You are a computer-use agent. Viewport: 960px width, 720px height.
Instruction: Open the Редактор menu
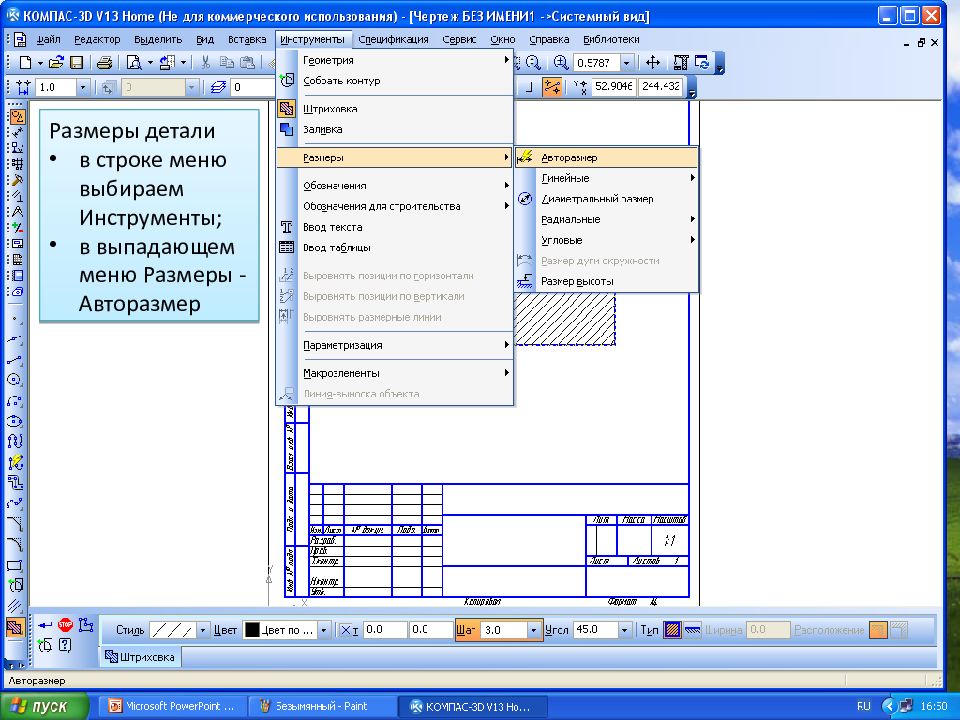[x=97, y=39]
